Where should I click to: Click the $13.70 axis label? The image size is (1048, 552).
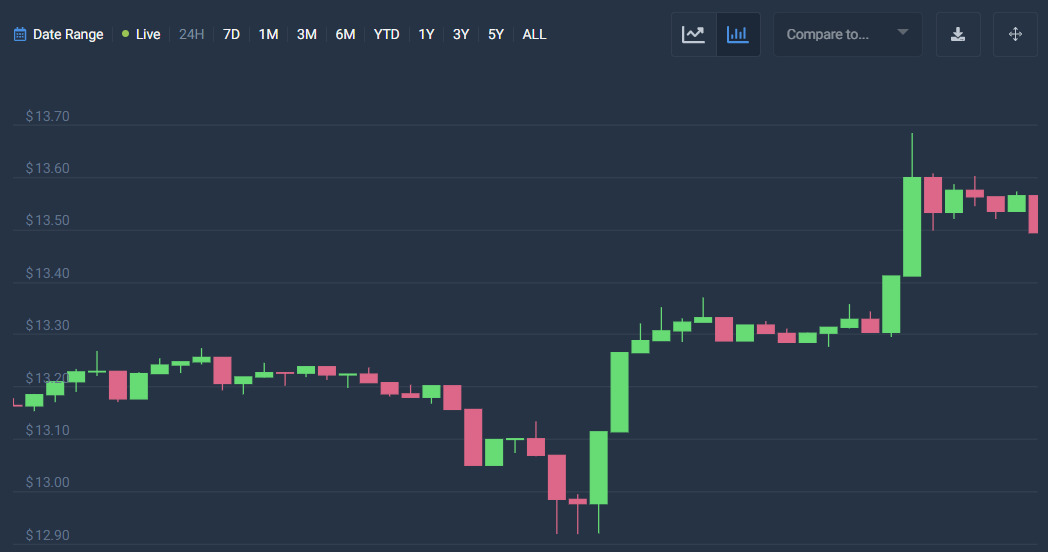click(47, 116)
